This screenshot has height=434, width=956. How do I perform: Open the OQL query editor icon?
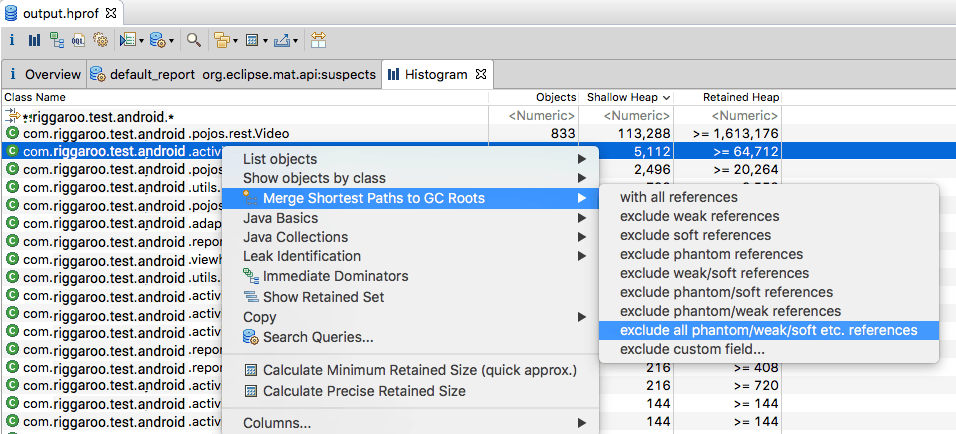[78, 40]
